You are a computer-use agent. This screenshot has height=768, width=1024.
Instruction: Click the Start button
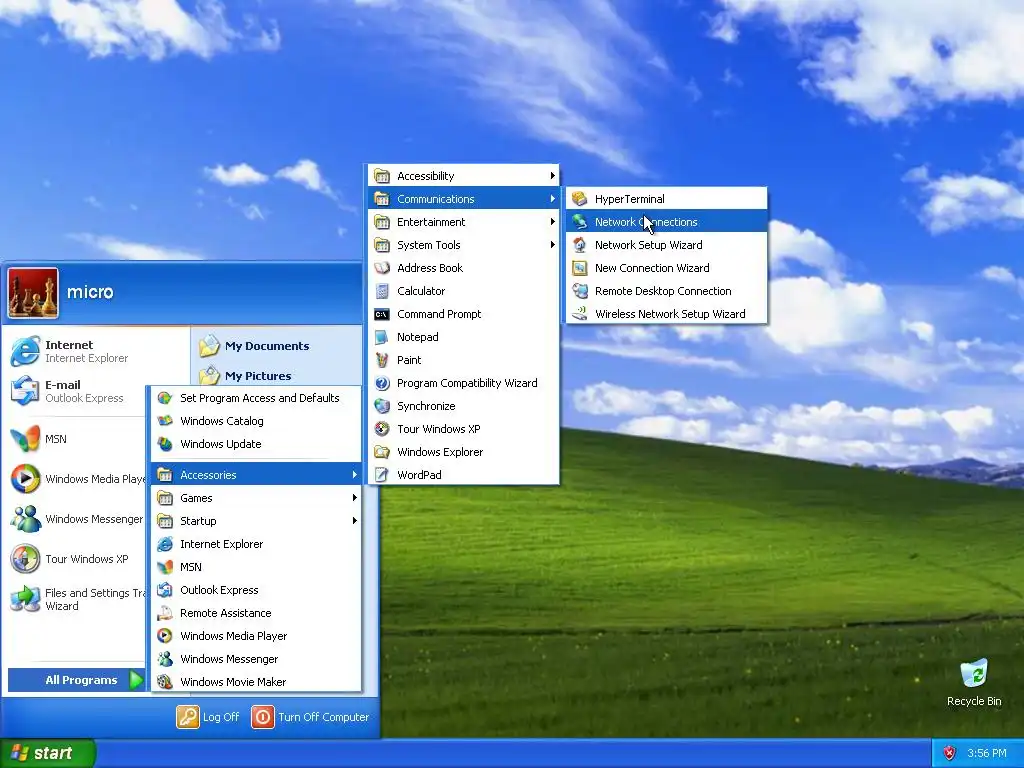47,753
